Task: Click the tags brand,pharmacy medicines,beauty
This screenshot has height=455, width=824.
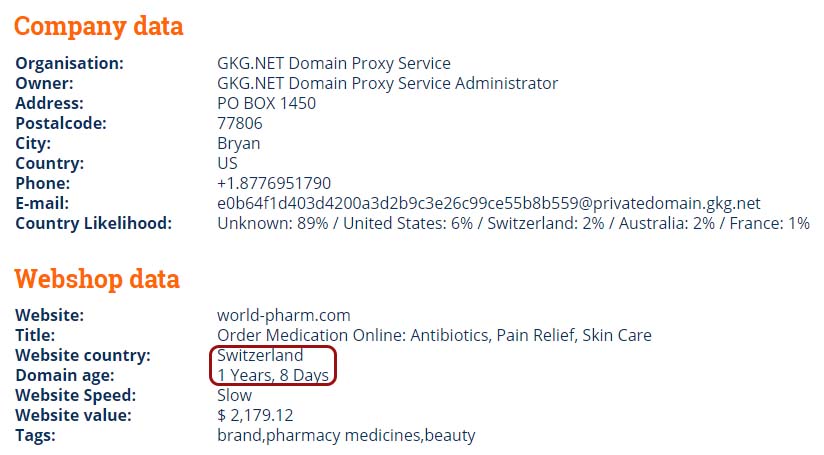Action: pyautogui.click(x=346, y=436)
